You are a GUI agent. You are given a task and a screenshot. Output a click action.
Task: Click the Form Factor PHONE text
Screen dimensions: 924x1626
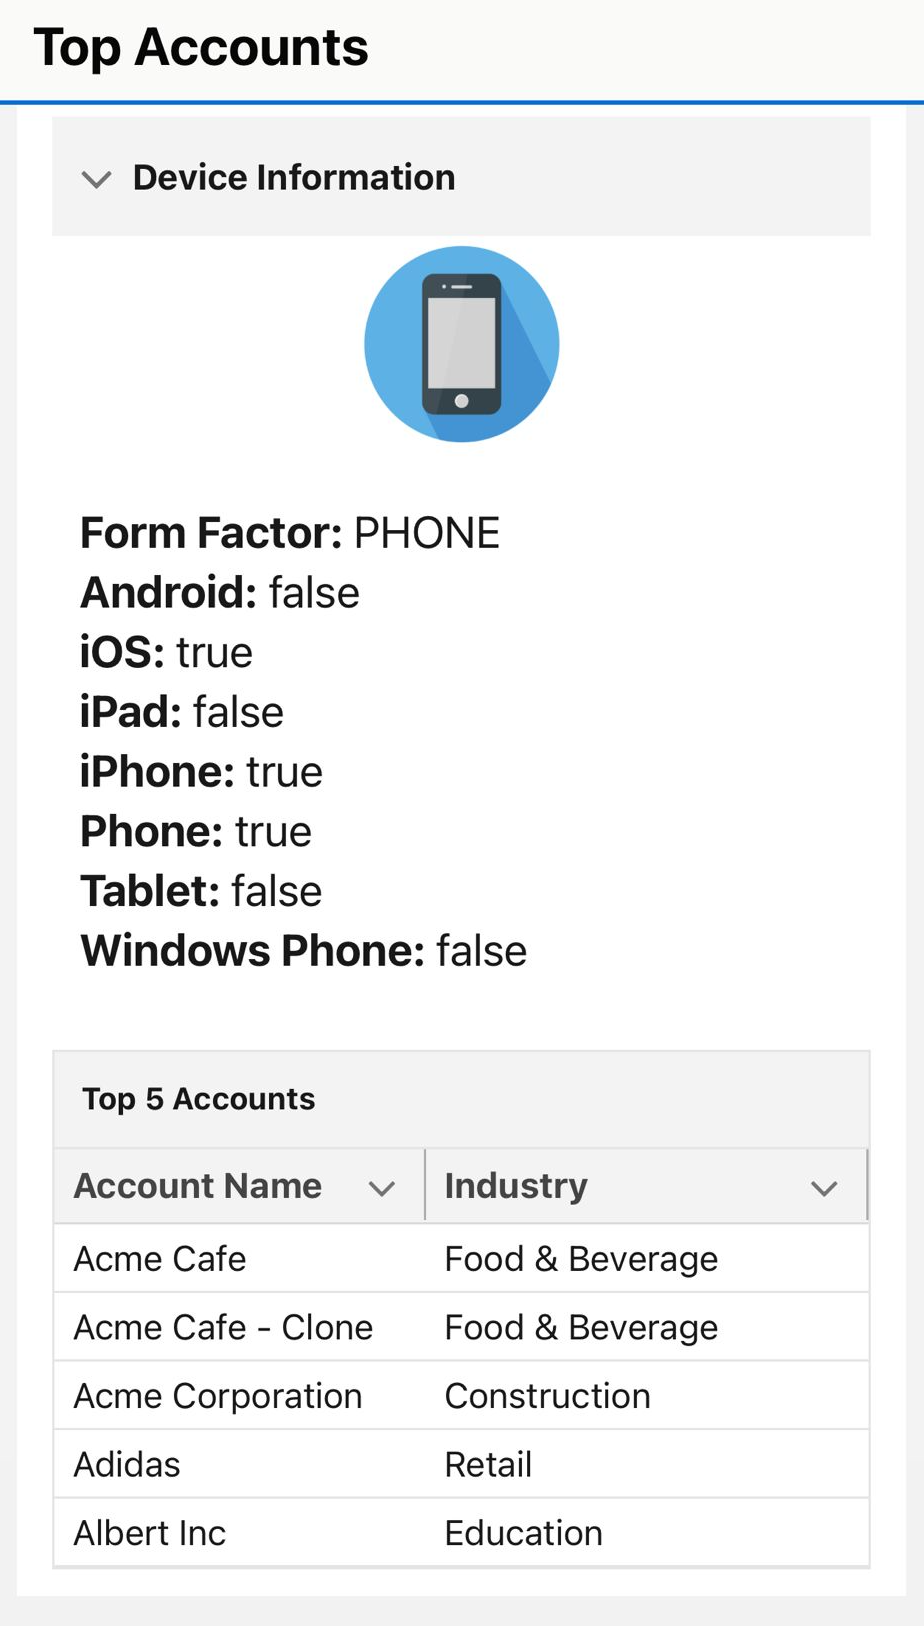pos(290,533)
